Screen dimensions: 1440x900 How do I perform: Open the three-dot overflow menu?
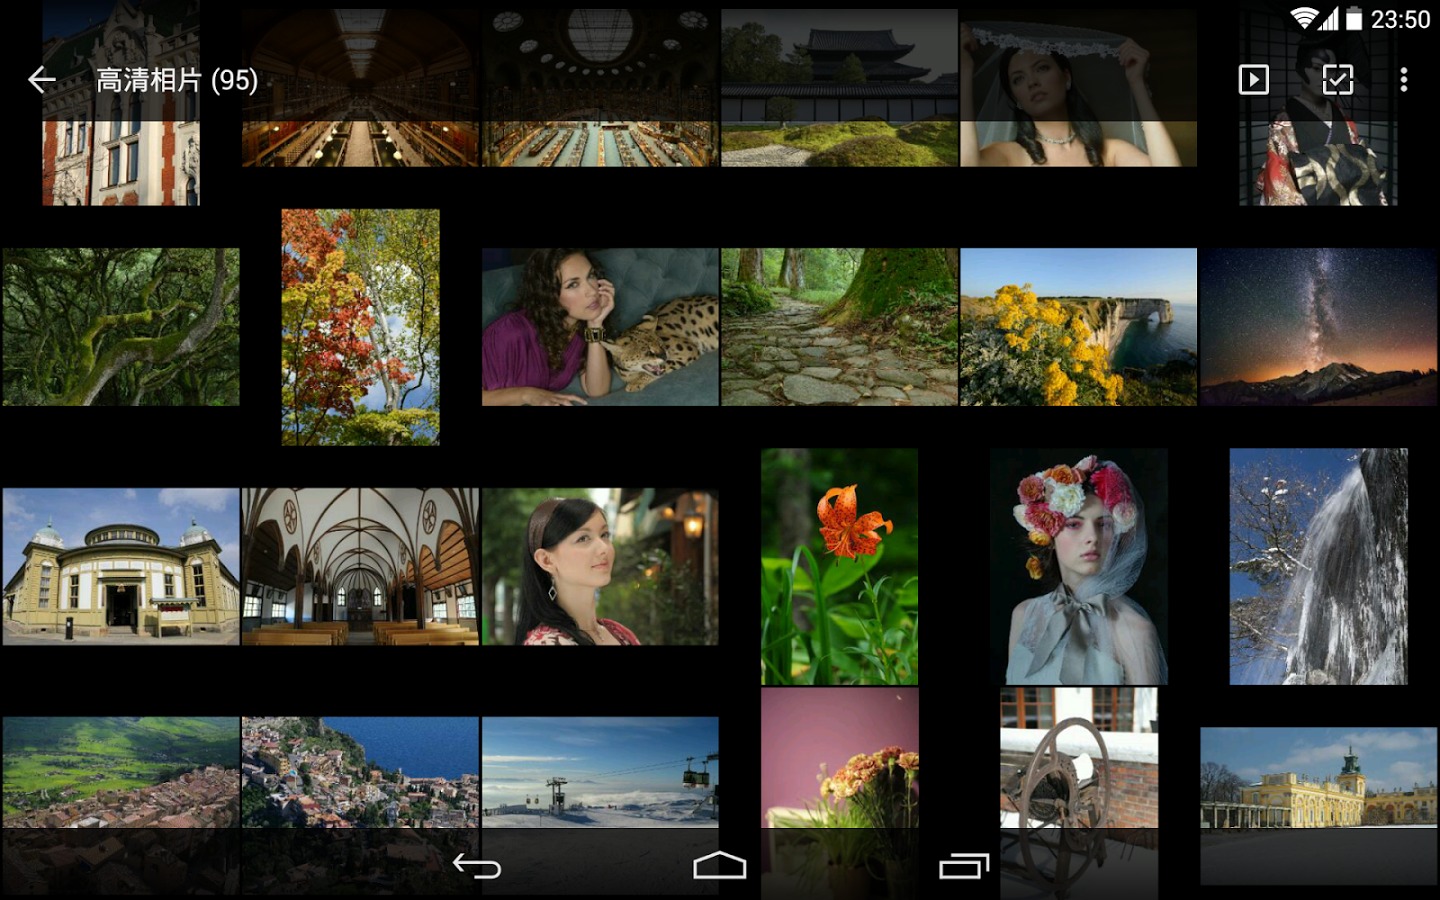[x=1404, y=80]
